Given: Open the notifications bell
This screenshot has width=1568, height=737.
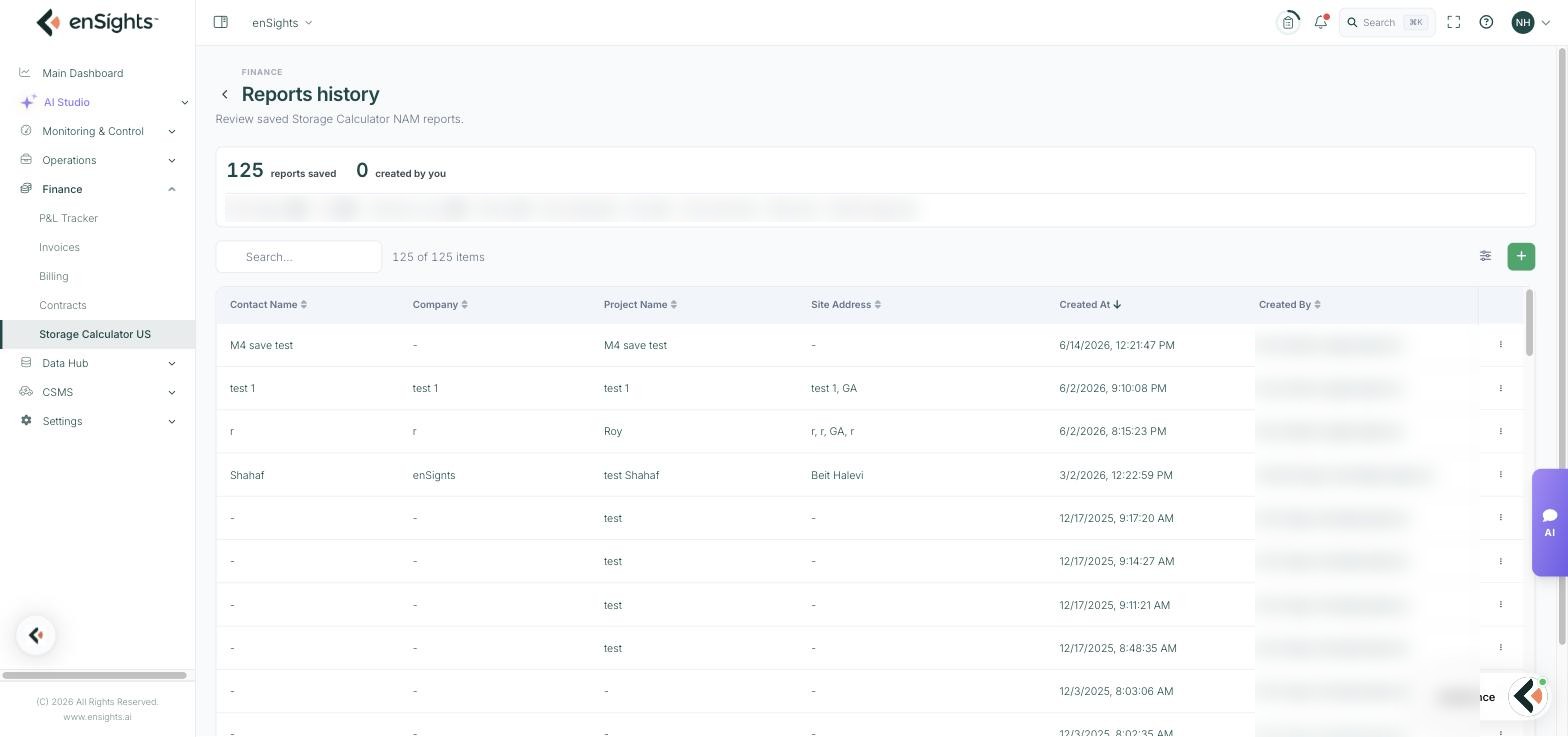Looking at the screenshot, I should coord(1321,22).
